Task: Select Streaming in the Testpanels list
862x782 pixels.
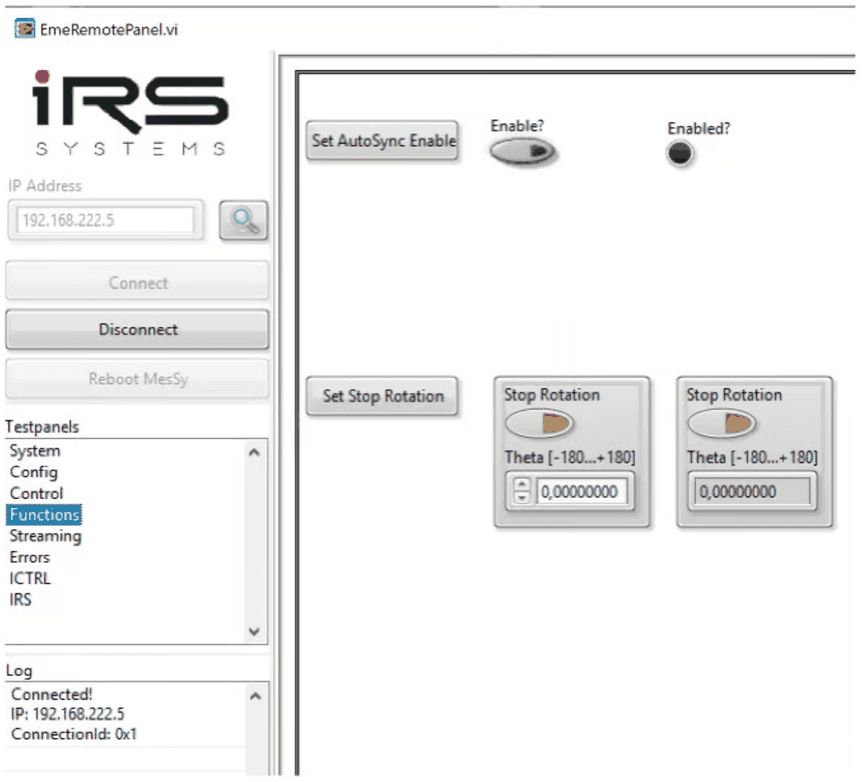Action: pyautogui.click(x=45, y=536)
